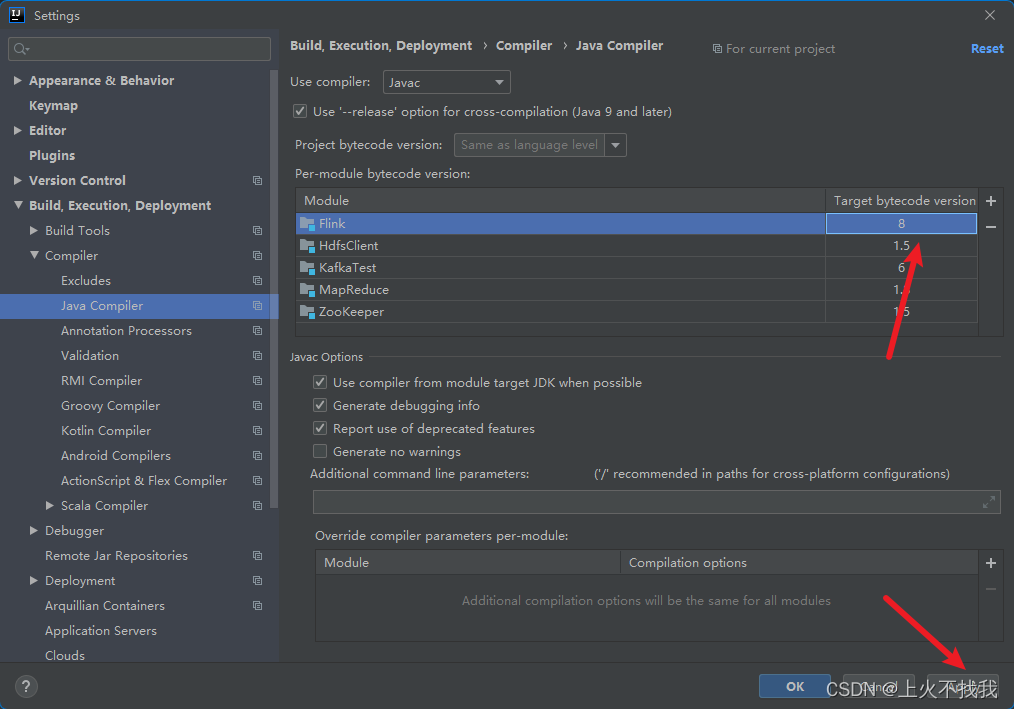This screenshot has height=709, width=1014.
Task: Click Additional command line parameters input field
Action: tap(656, 502)
